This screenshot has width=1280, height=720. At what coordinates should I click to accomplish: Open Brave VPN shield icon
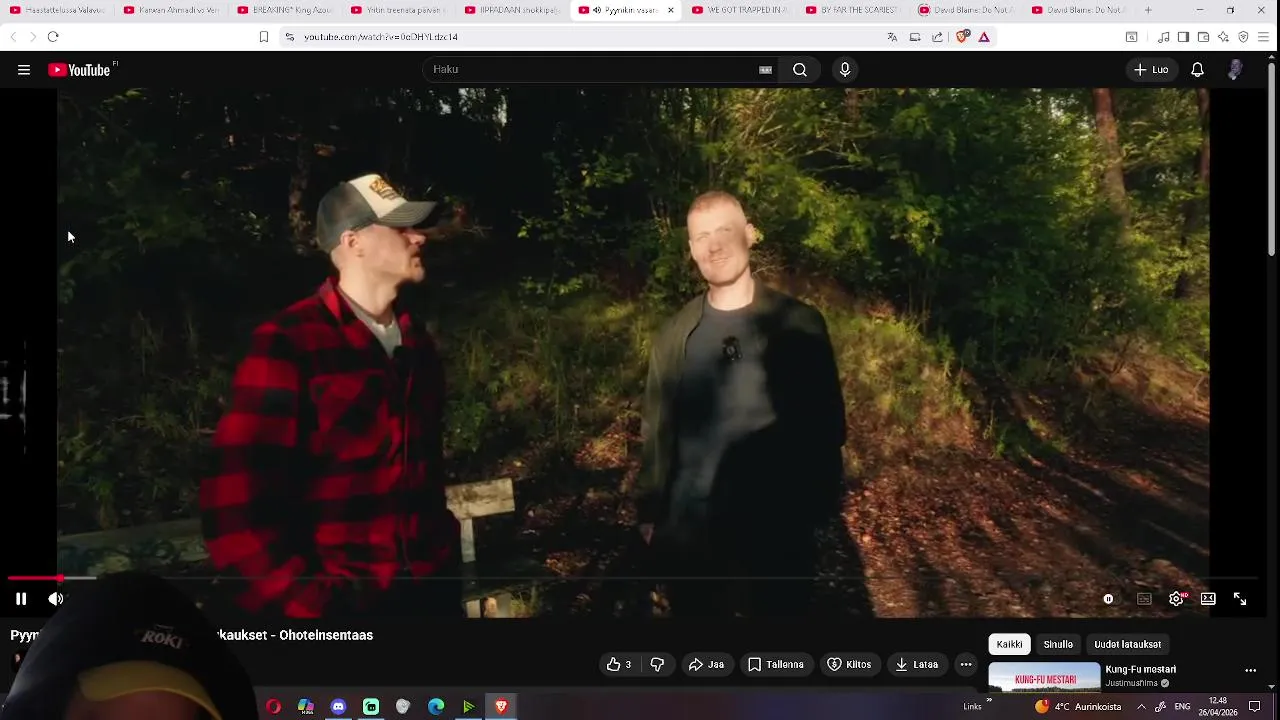click(1244, 37)
